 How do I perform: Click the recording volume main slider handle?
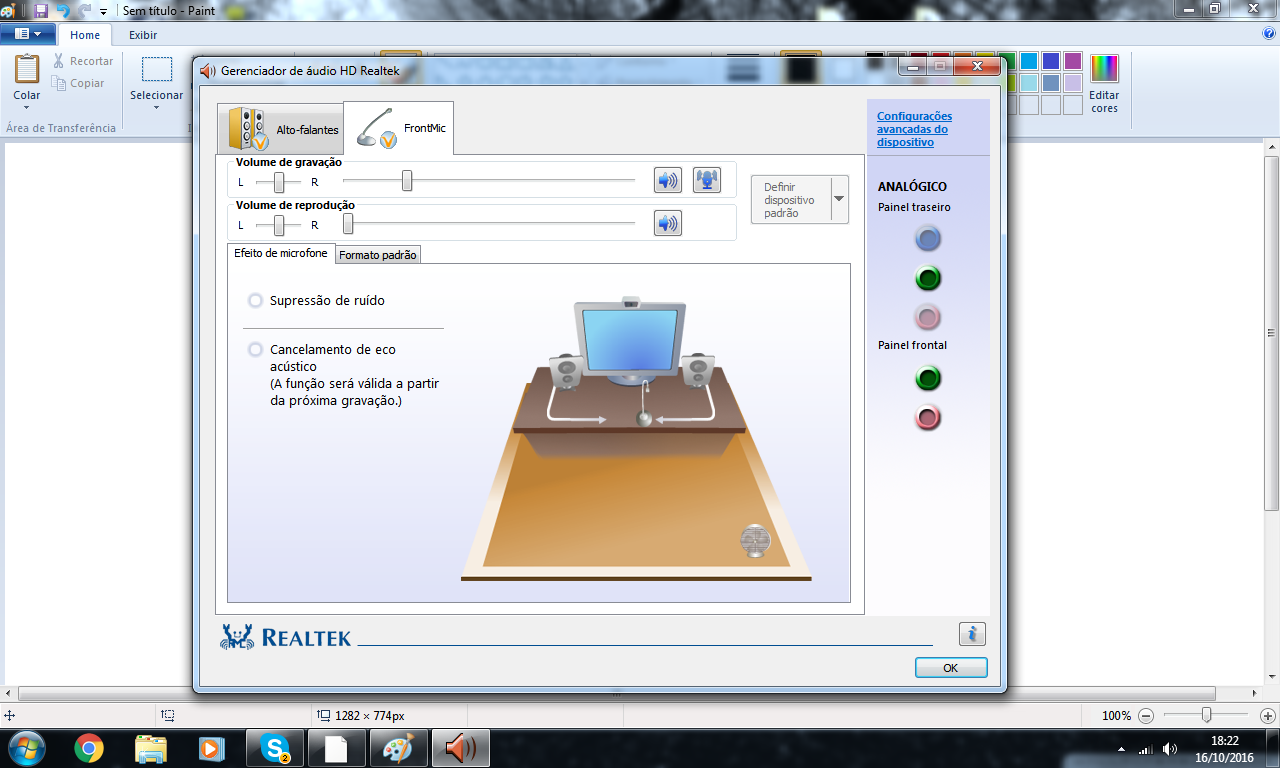click(407, 180)
